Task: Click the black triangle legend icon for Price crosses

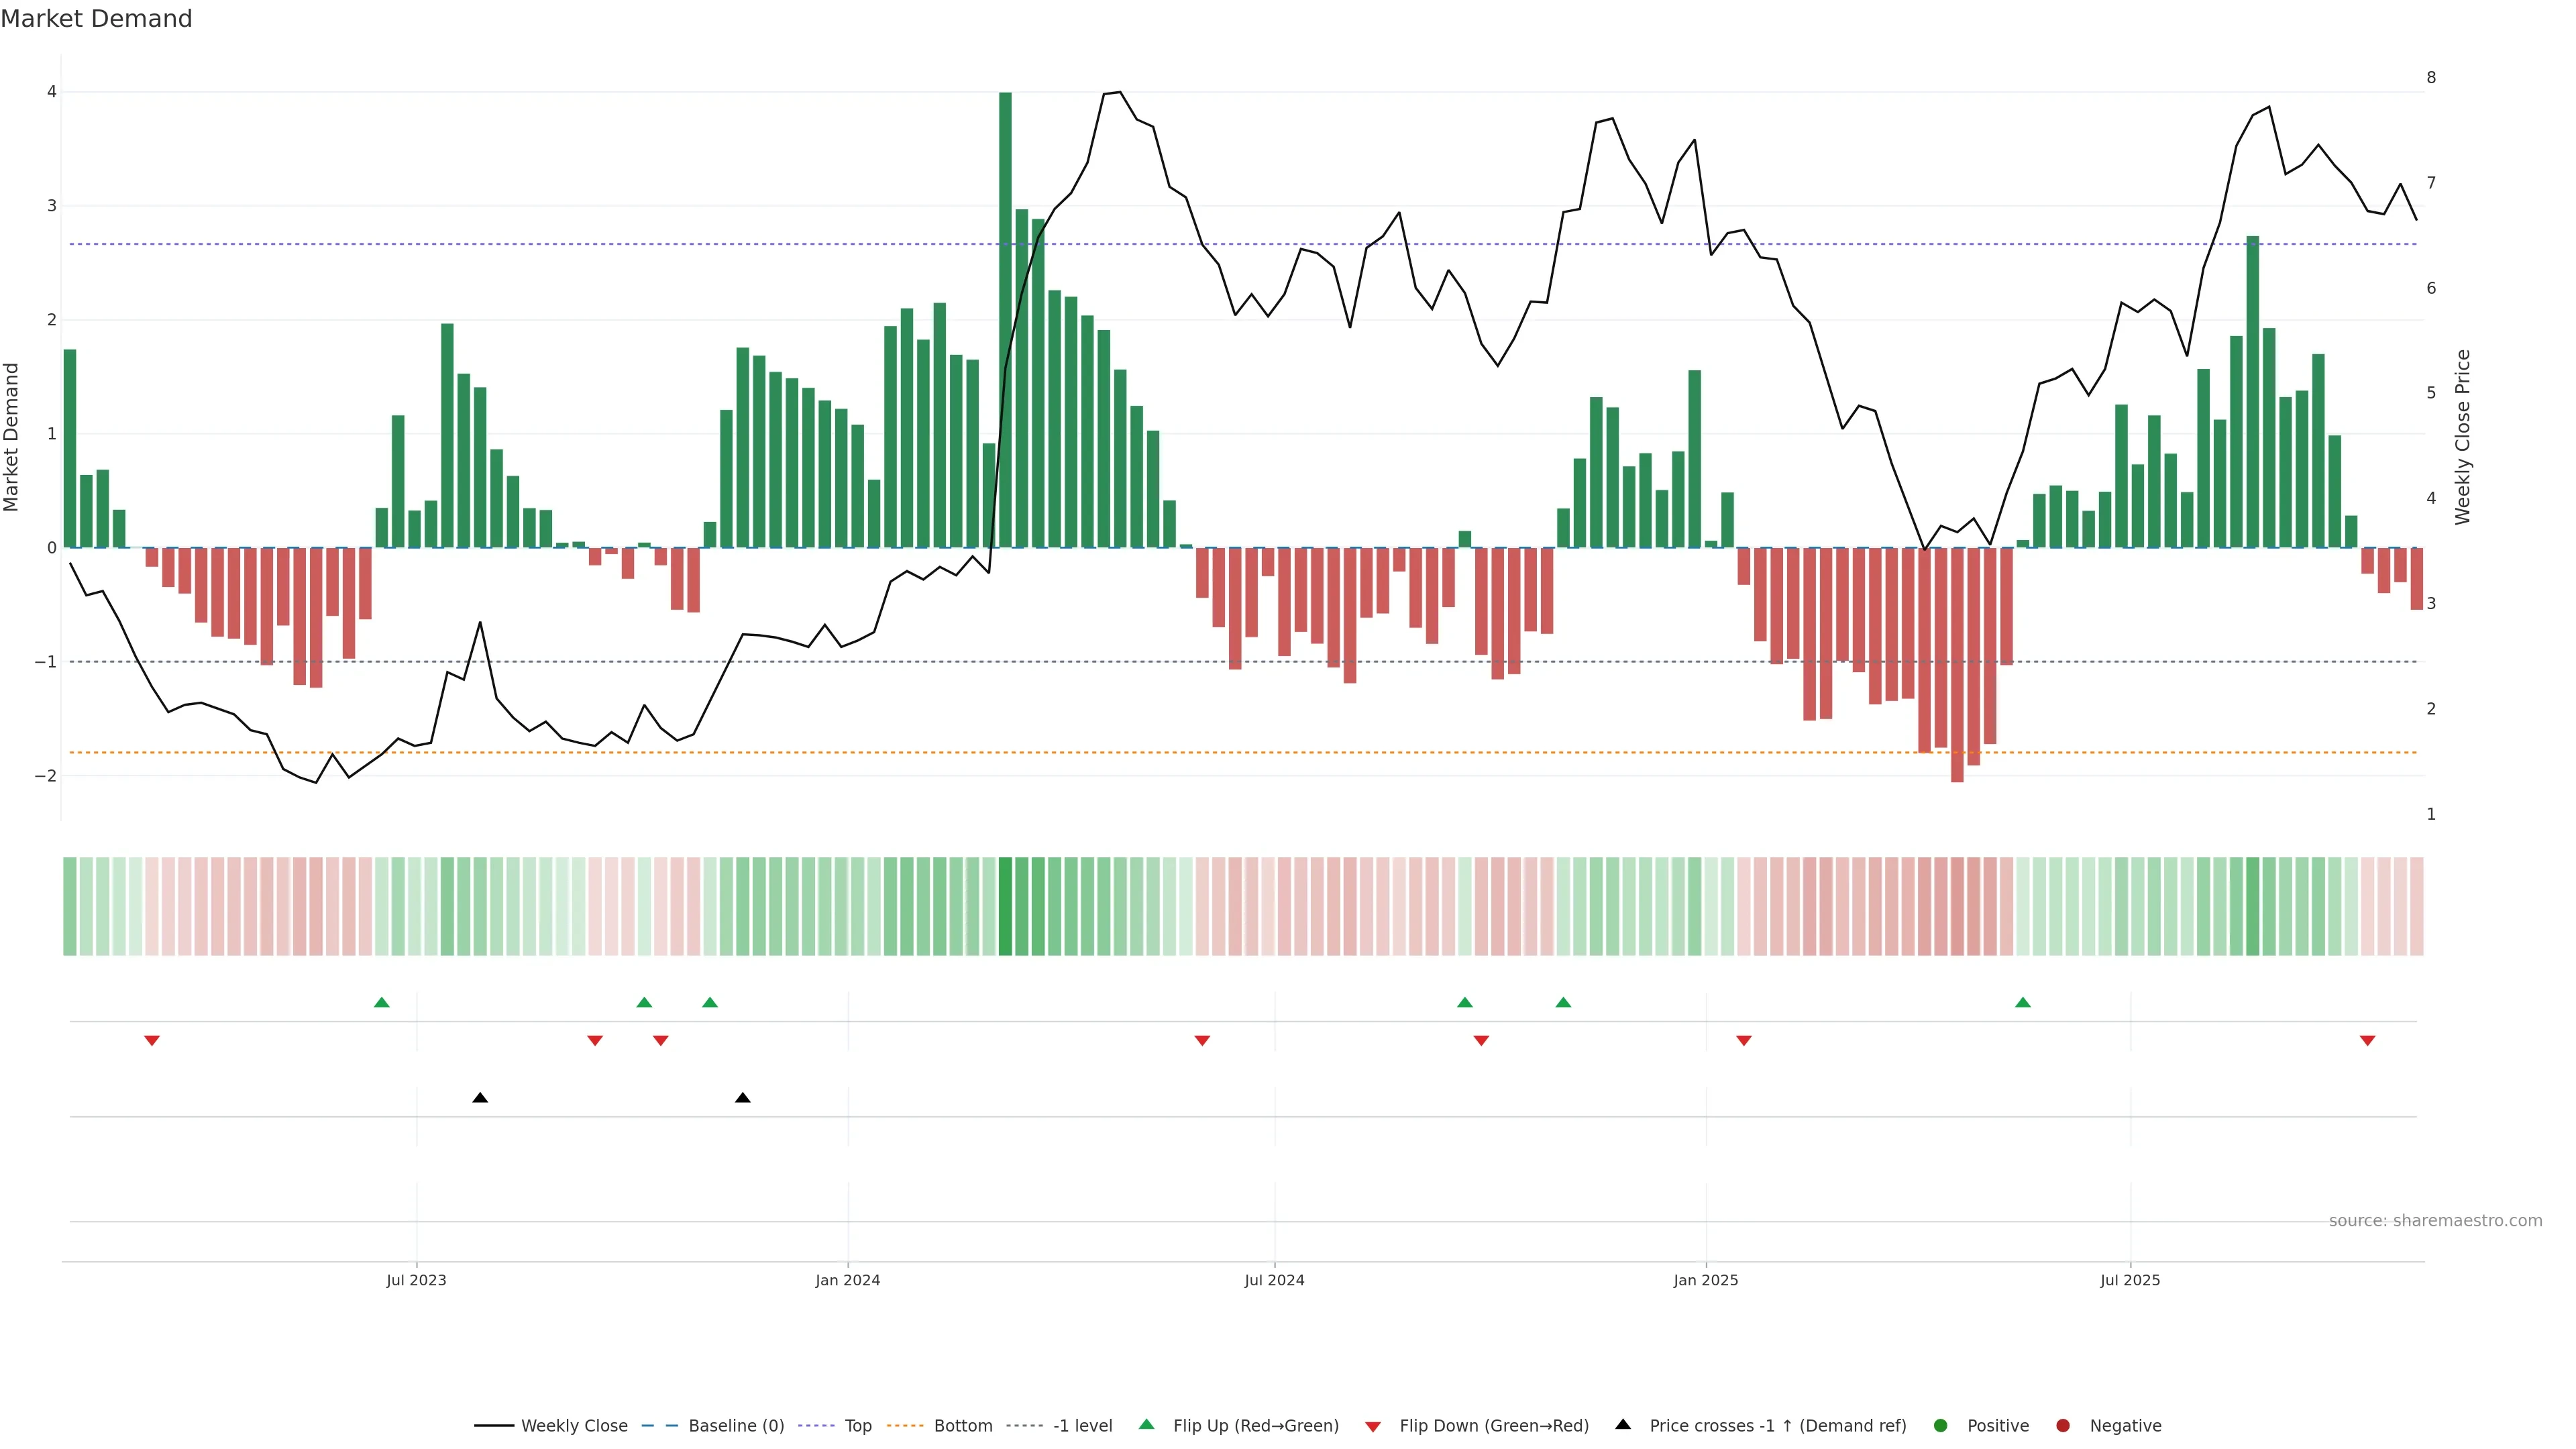Action: pyautogui.click(x=1623, y=1424)
